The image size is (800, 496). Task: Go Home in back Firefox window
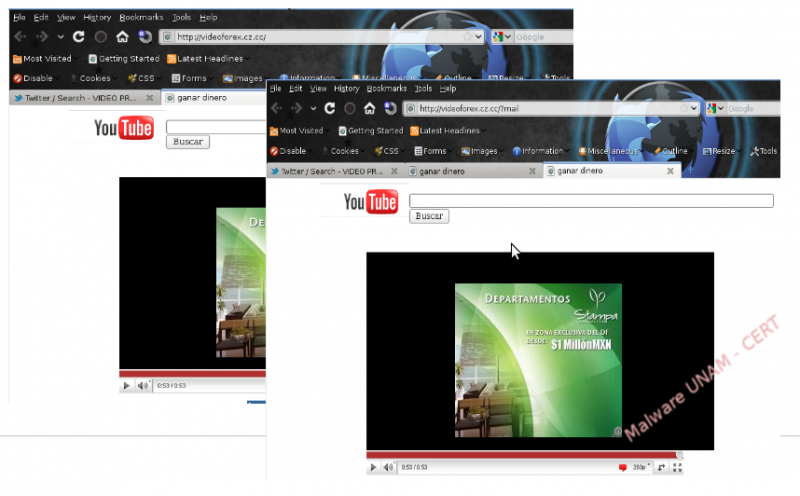pos(122,37)
